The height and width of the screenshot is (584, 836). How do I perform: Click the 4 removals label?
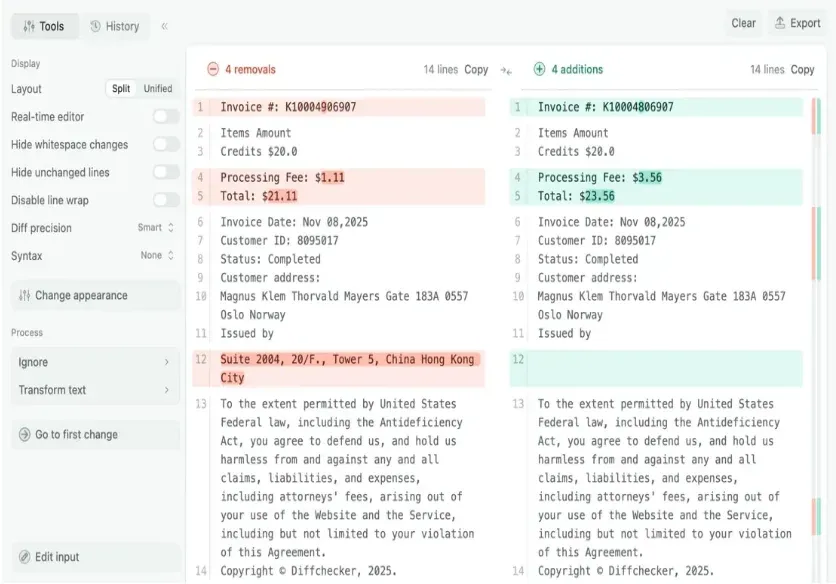click(x=250, y=69)
